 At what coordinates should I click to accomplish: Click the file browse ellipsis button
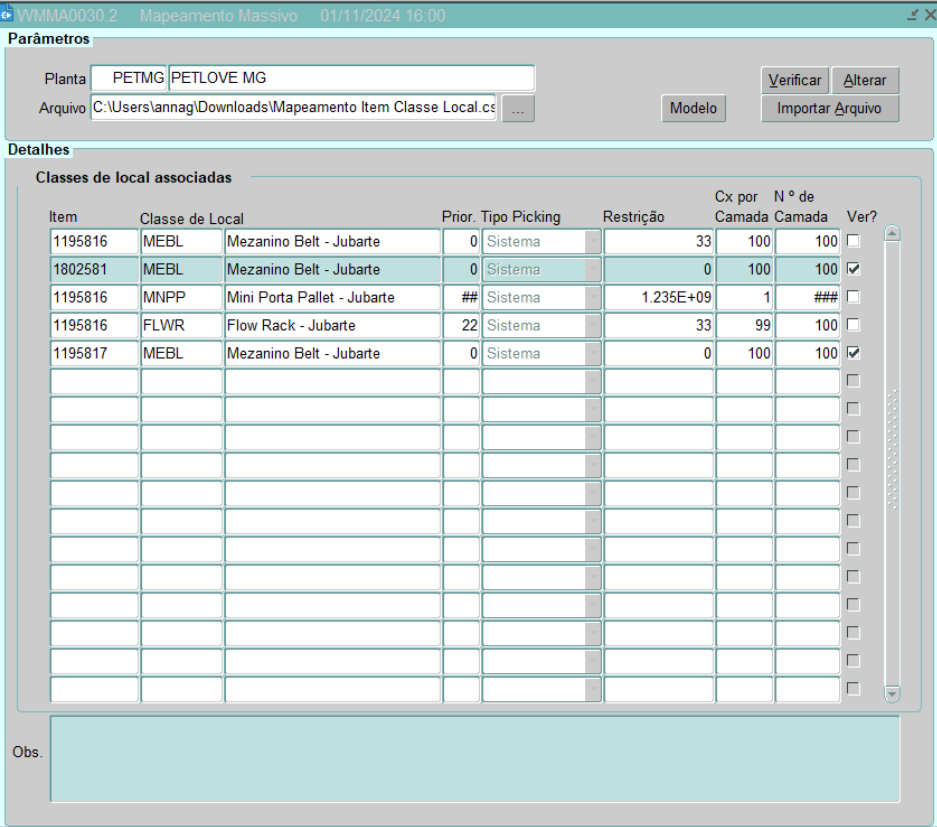517,109
